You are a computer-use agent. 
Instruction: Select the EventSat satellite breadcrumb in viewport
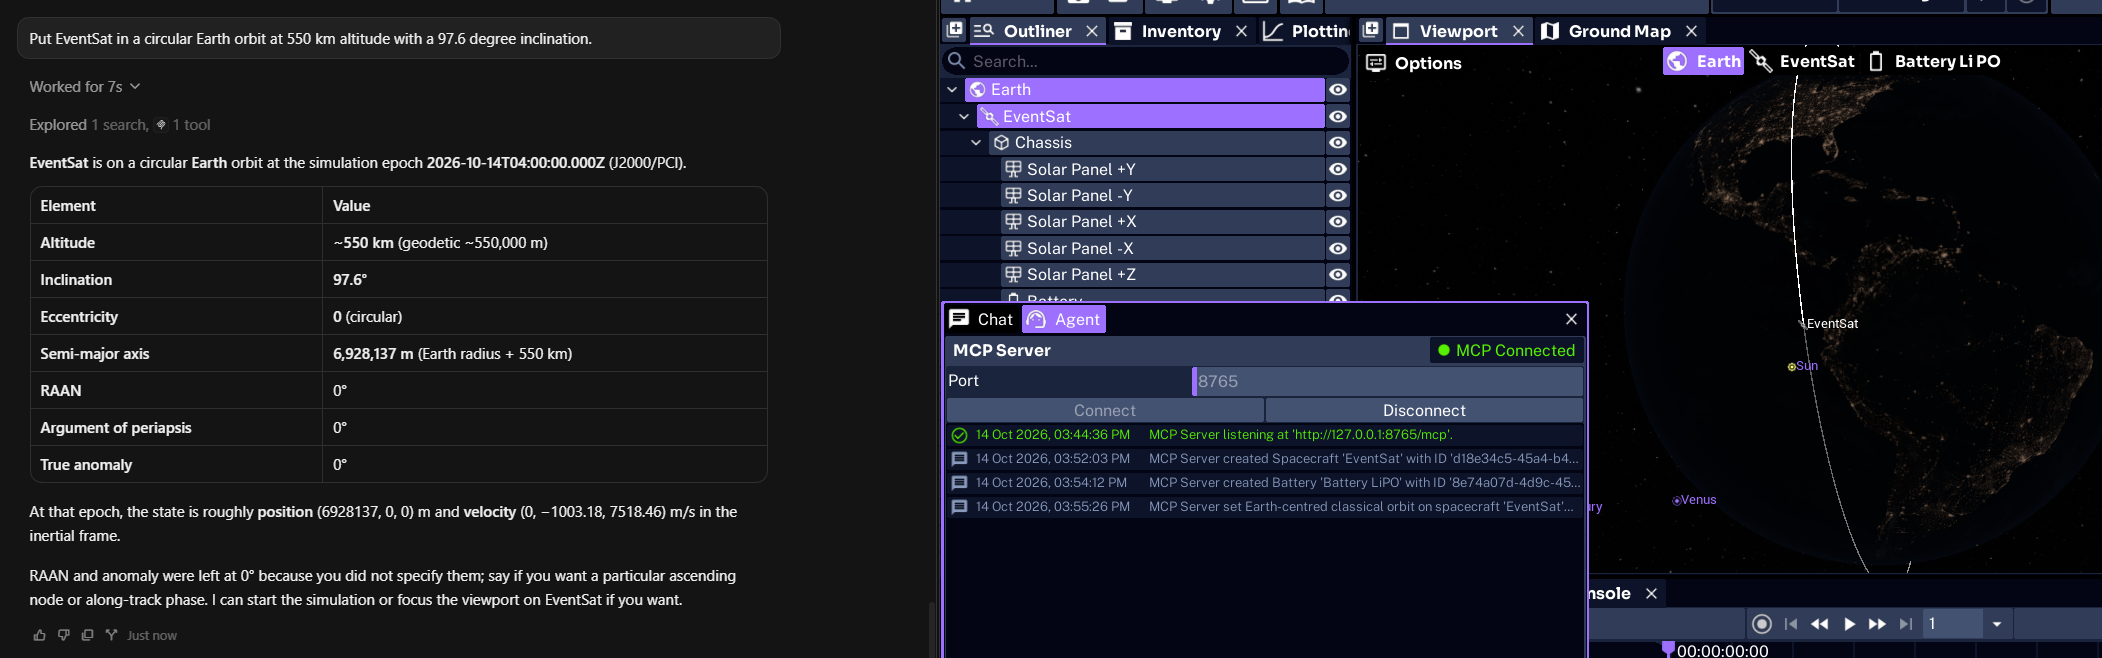point(1803,61)
